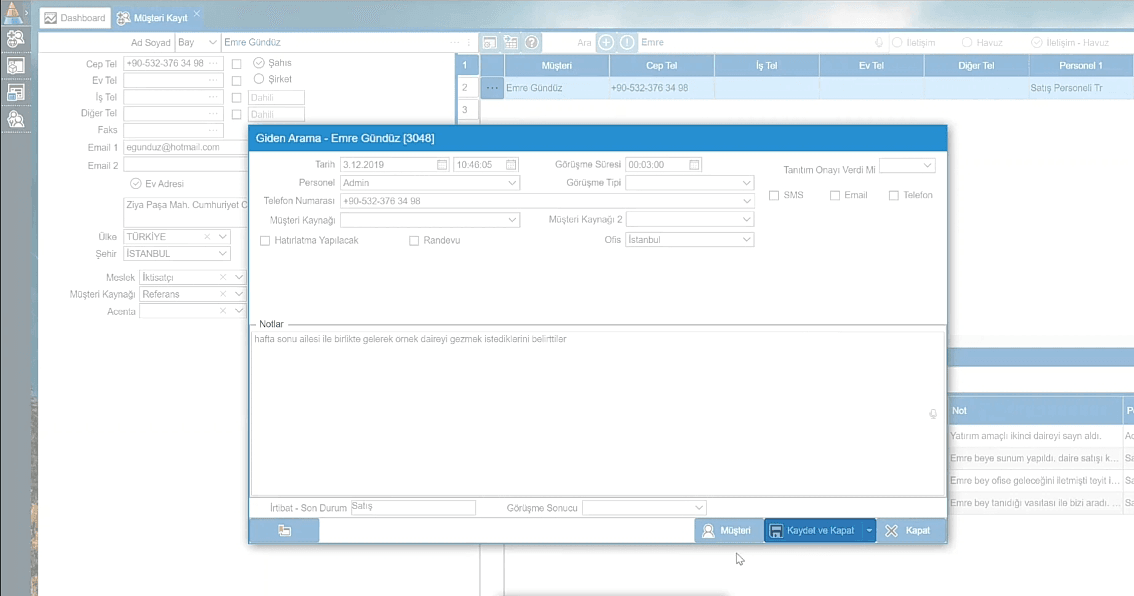This screenshot has width=1134, height=596.
Task: Open the Telefon Numarası dropdown
Action: click(746, 201)
